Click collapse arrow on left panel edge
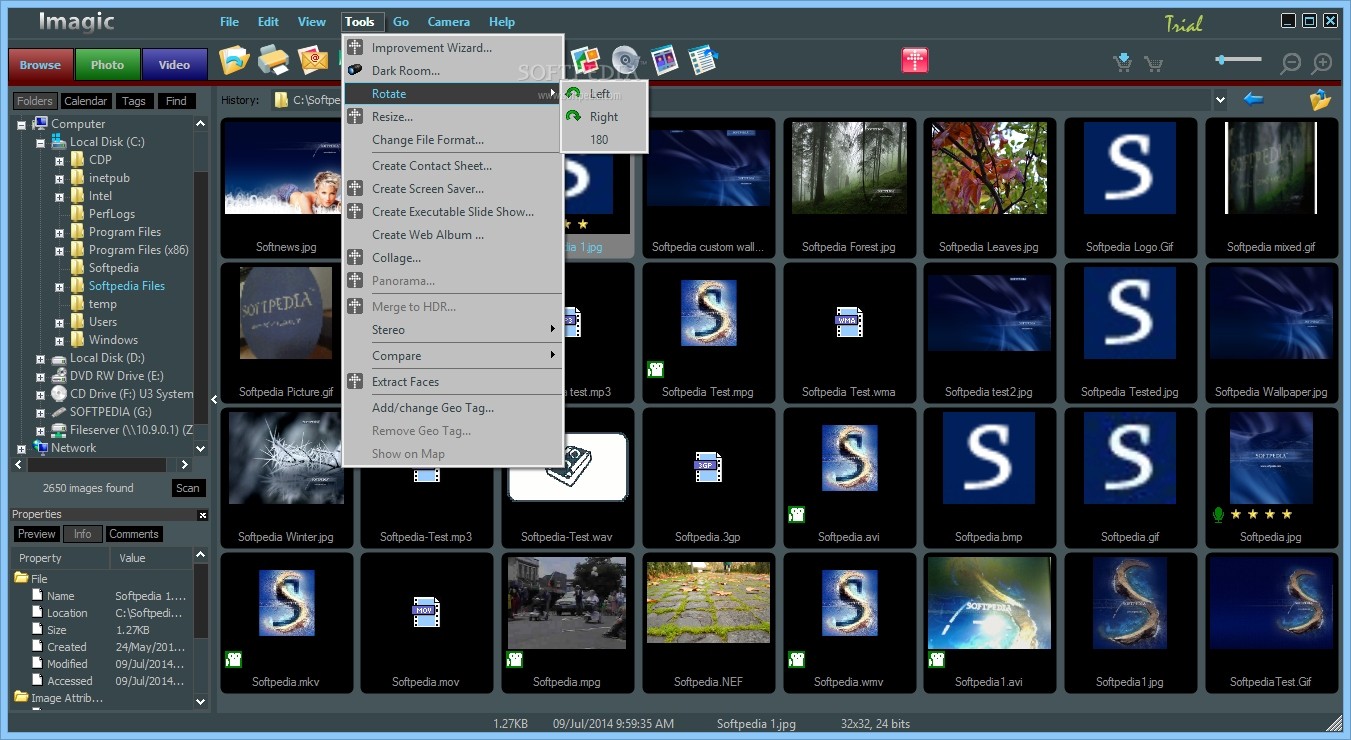 click(x=214, y=399)
